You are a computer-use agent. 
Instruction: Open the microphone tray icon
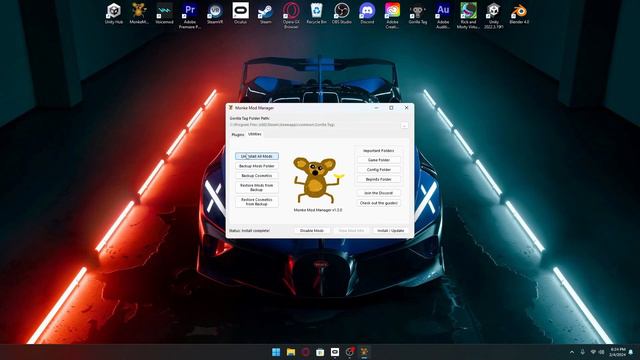click(582, 352)
